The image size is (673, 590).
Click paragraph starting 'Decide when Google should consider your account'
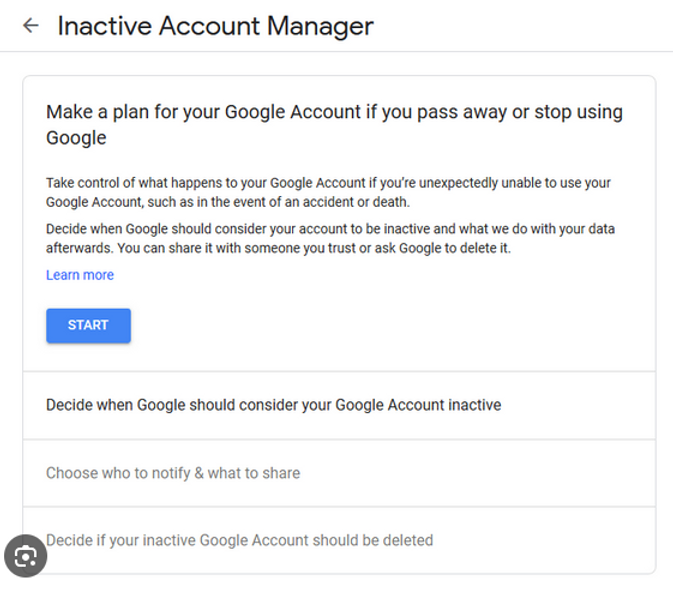pyautogui.click(x=330, y=238)
